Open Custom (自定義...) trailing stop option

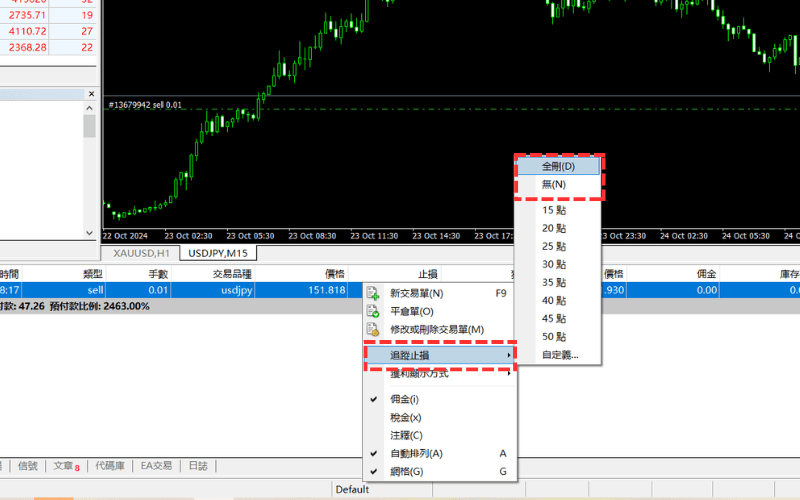[560, 355]
